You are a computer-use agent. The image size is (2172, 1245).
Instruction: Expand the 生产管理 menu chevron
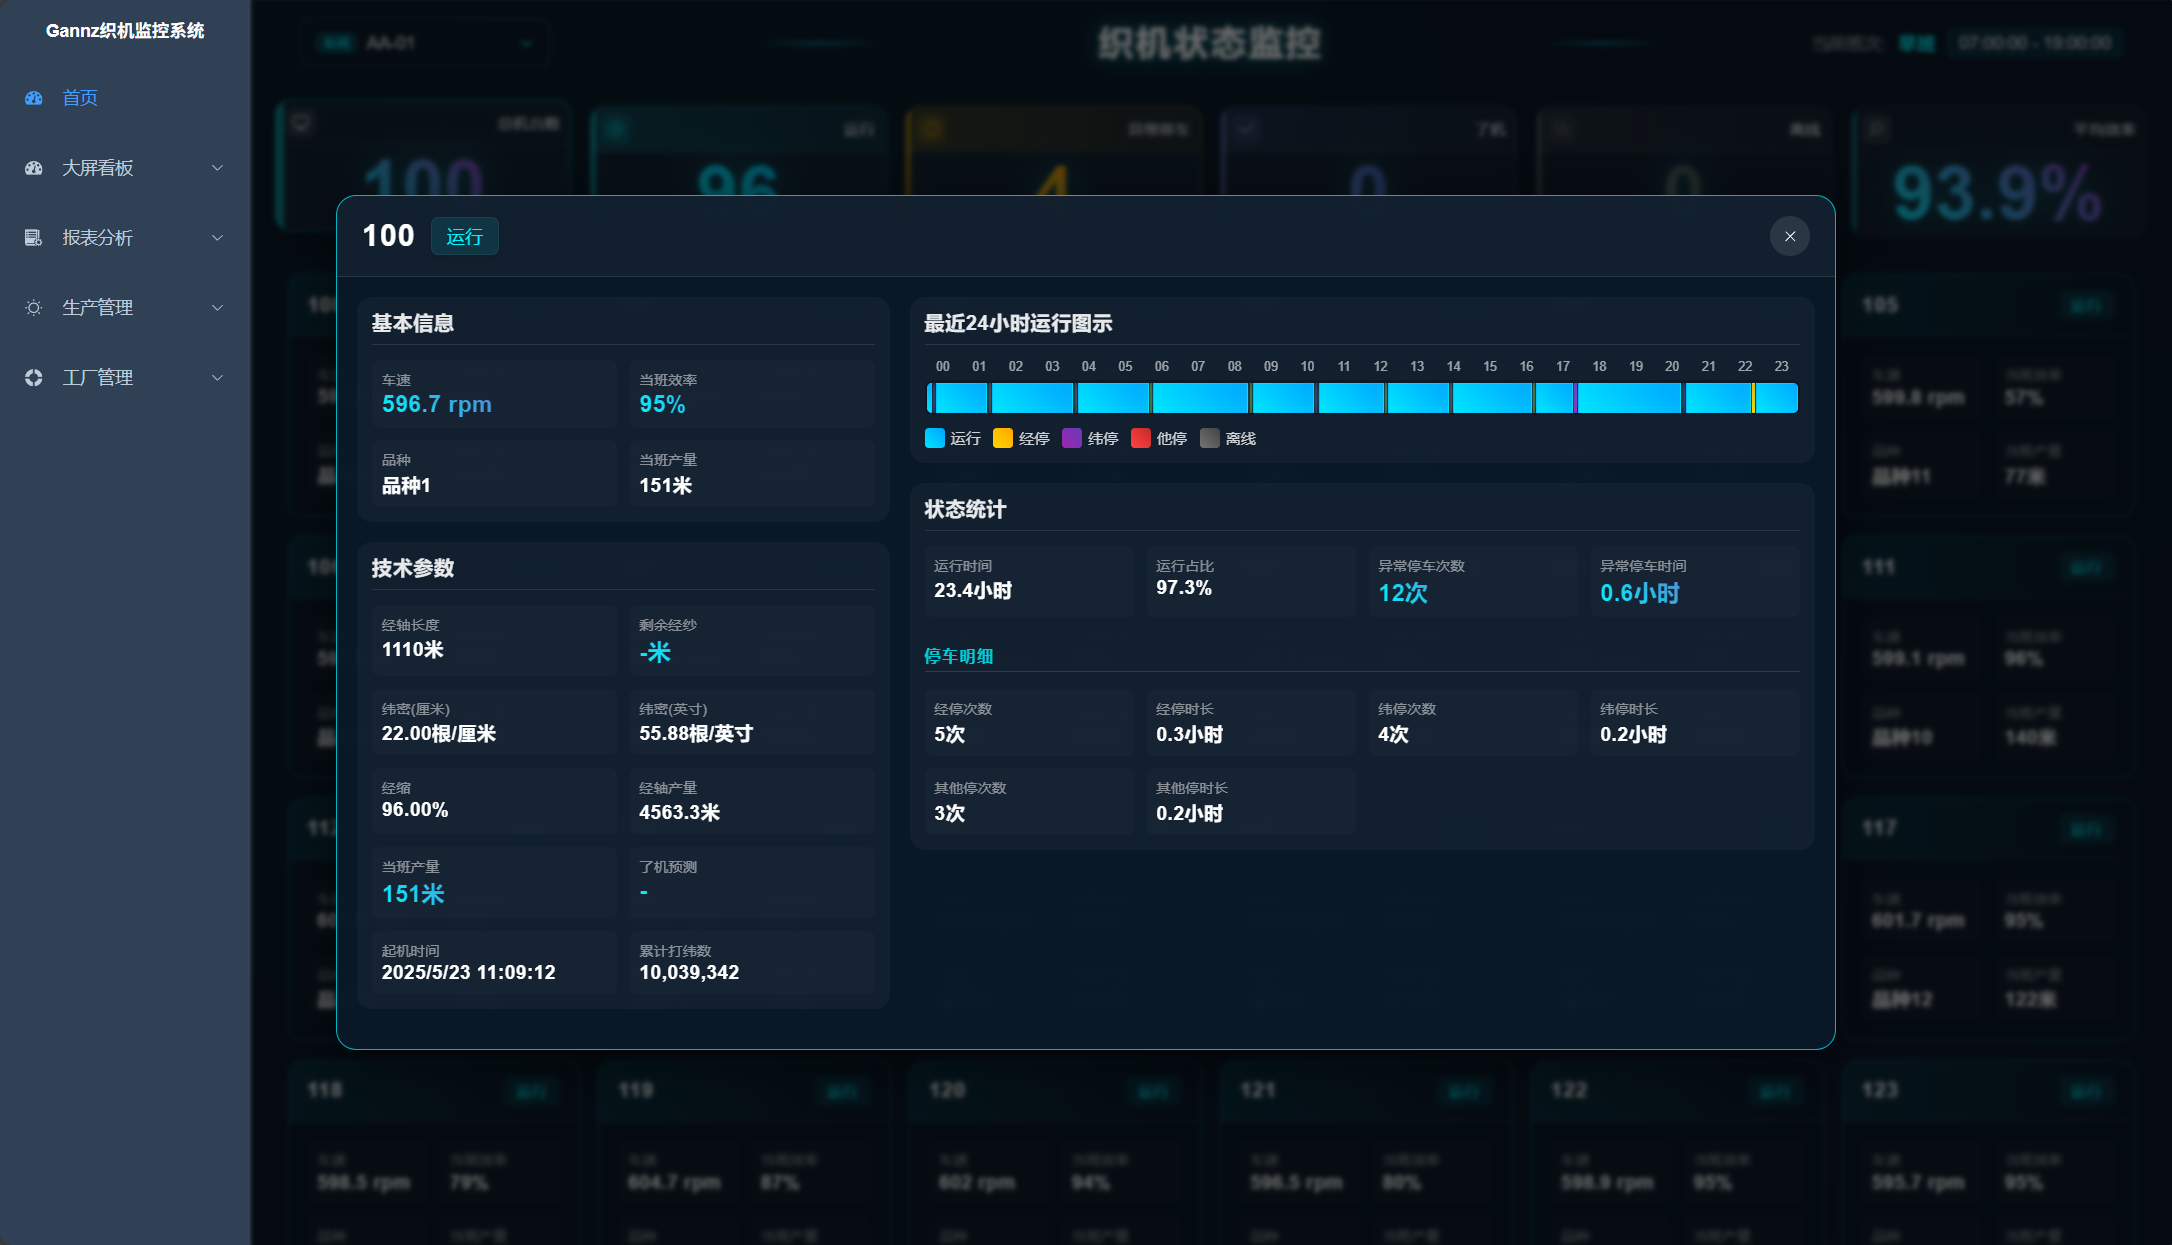[x=217, y=308]
